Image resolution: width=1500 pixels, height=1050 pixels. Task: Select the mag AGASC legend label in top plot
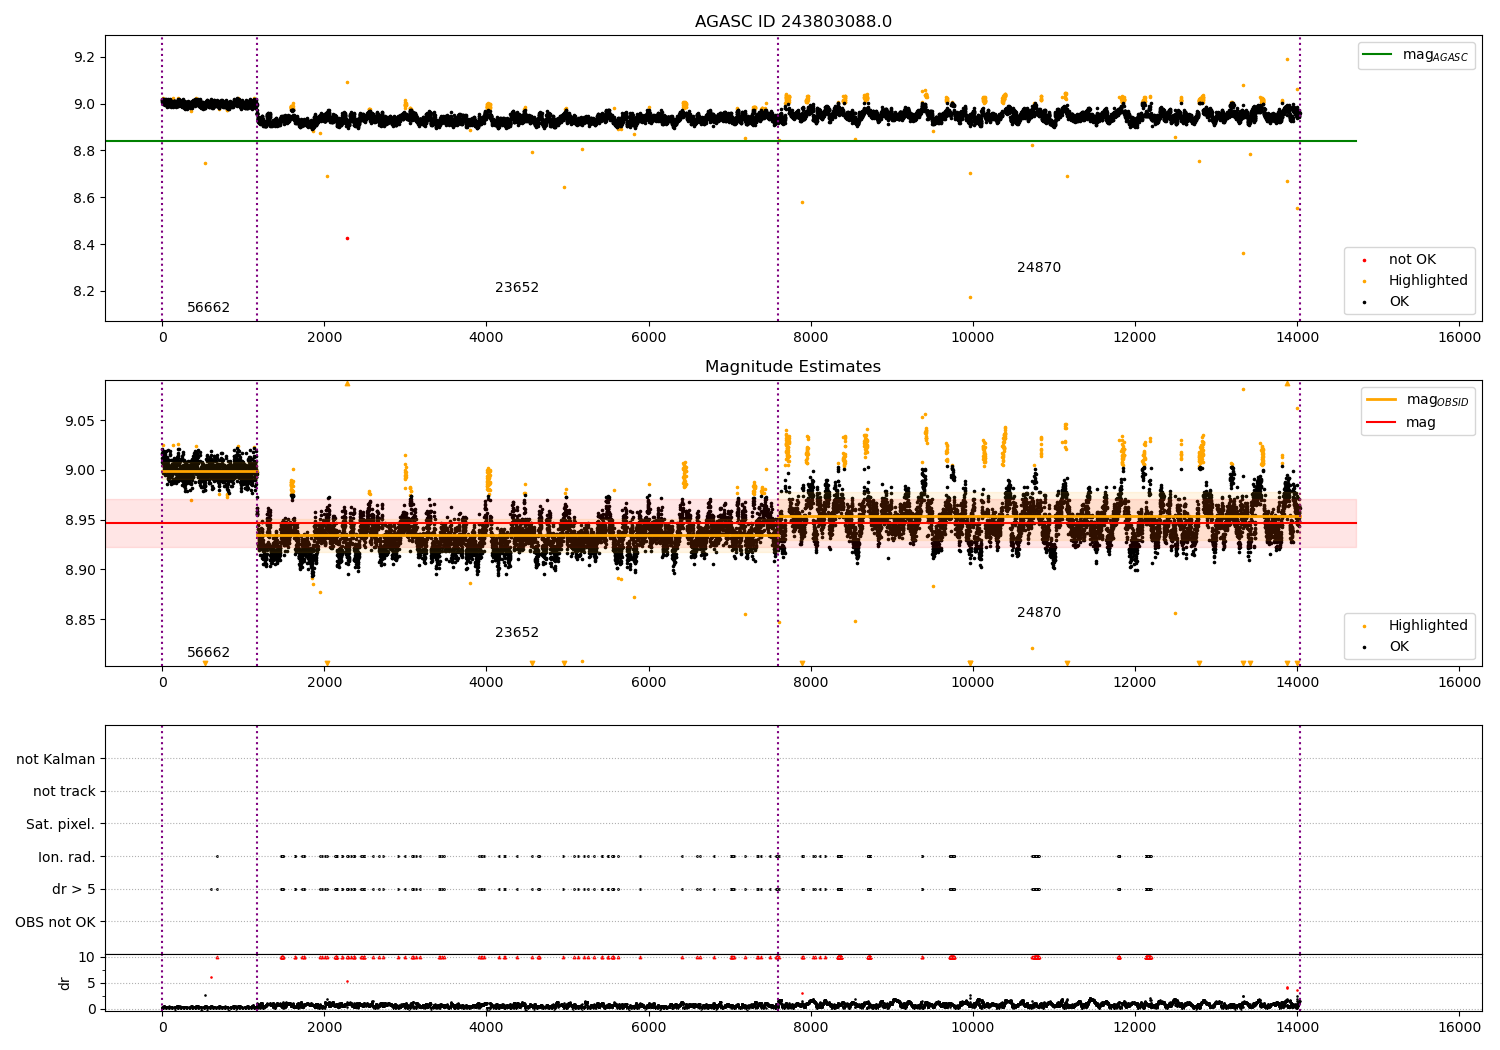coord(1435,55)
